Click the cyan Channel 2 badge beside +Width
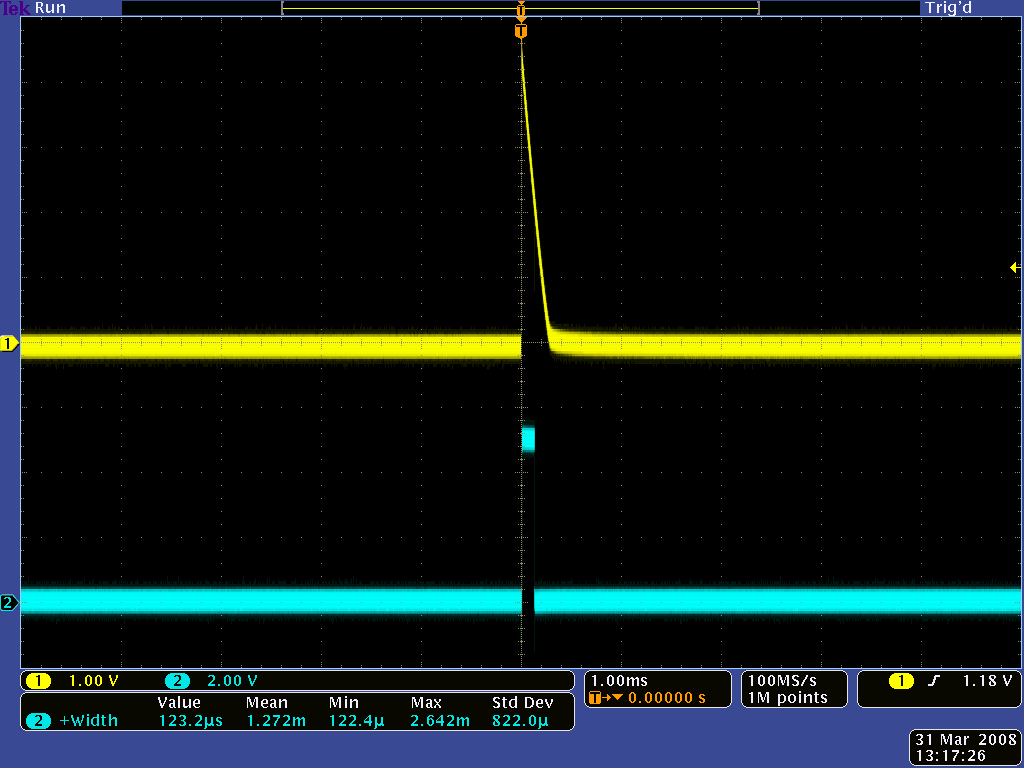This screenshot has height=768, width=1024. click(38, 719)
